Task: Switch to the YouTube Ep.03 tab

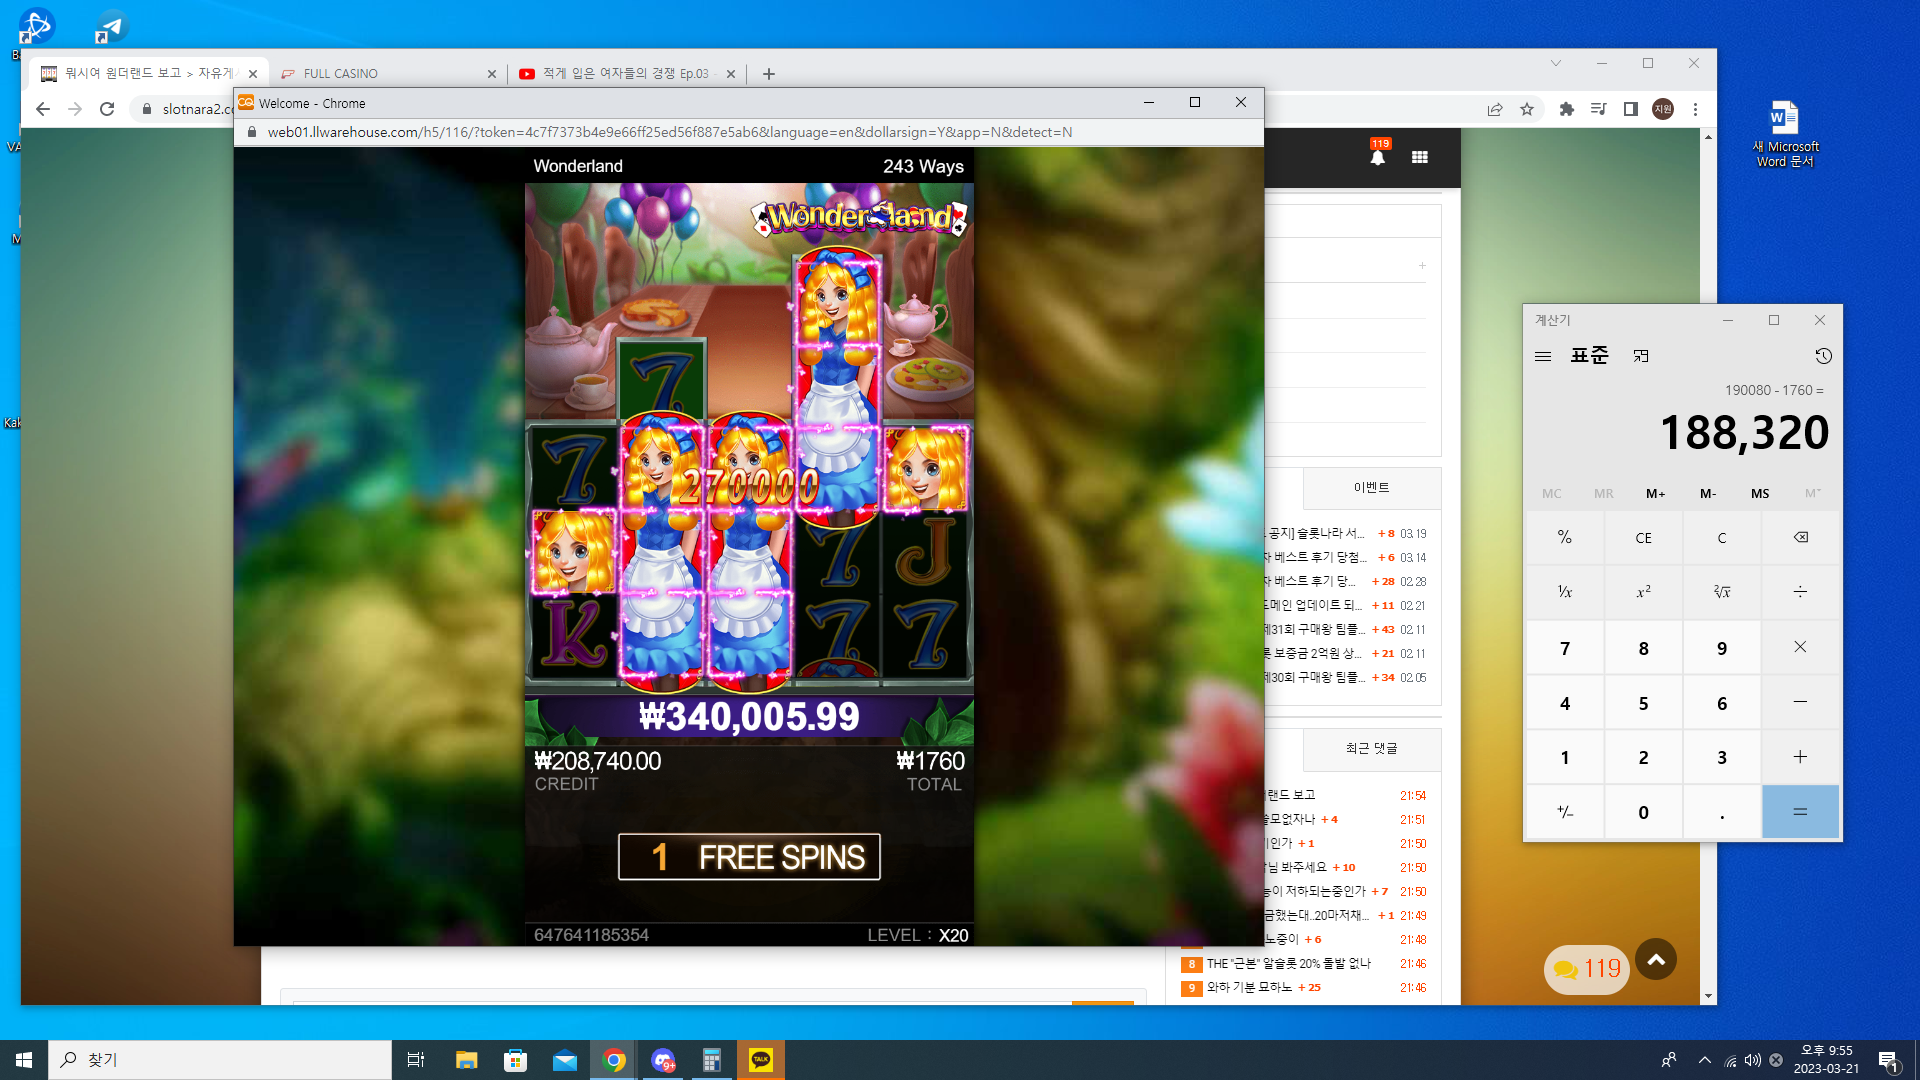Action: tap(628, 73)
